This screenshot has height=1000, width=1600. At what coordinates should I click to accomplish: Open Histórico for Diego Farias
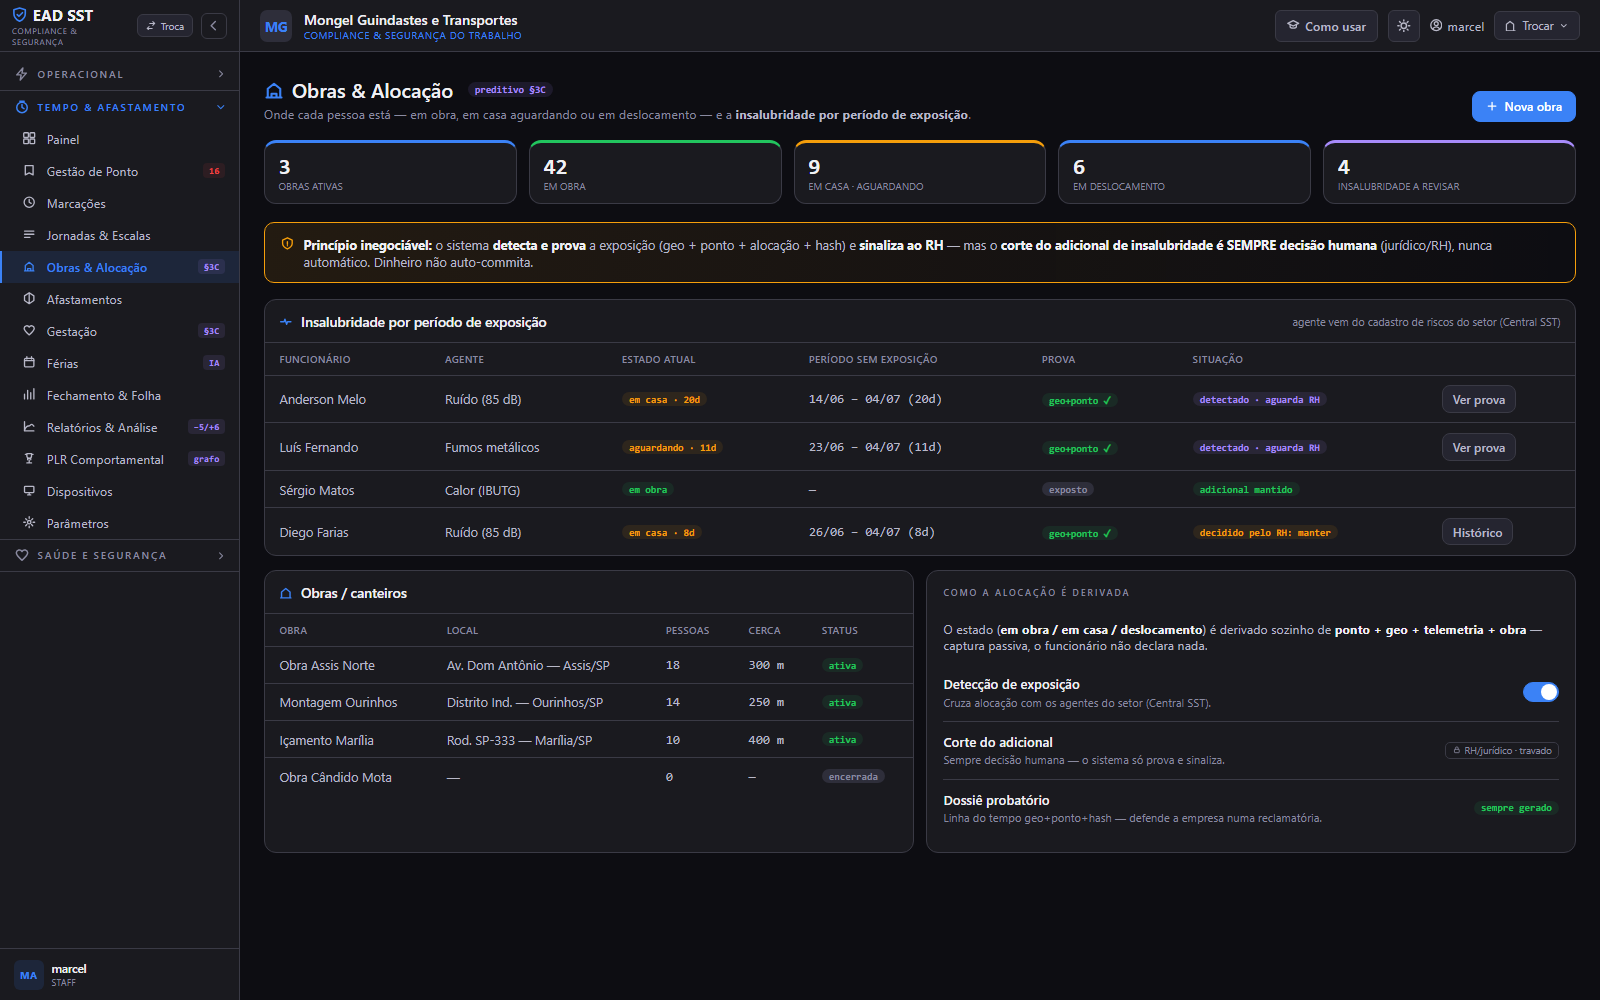pos(1477,532)
